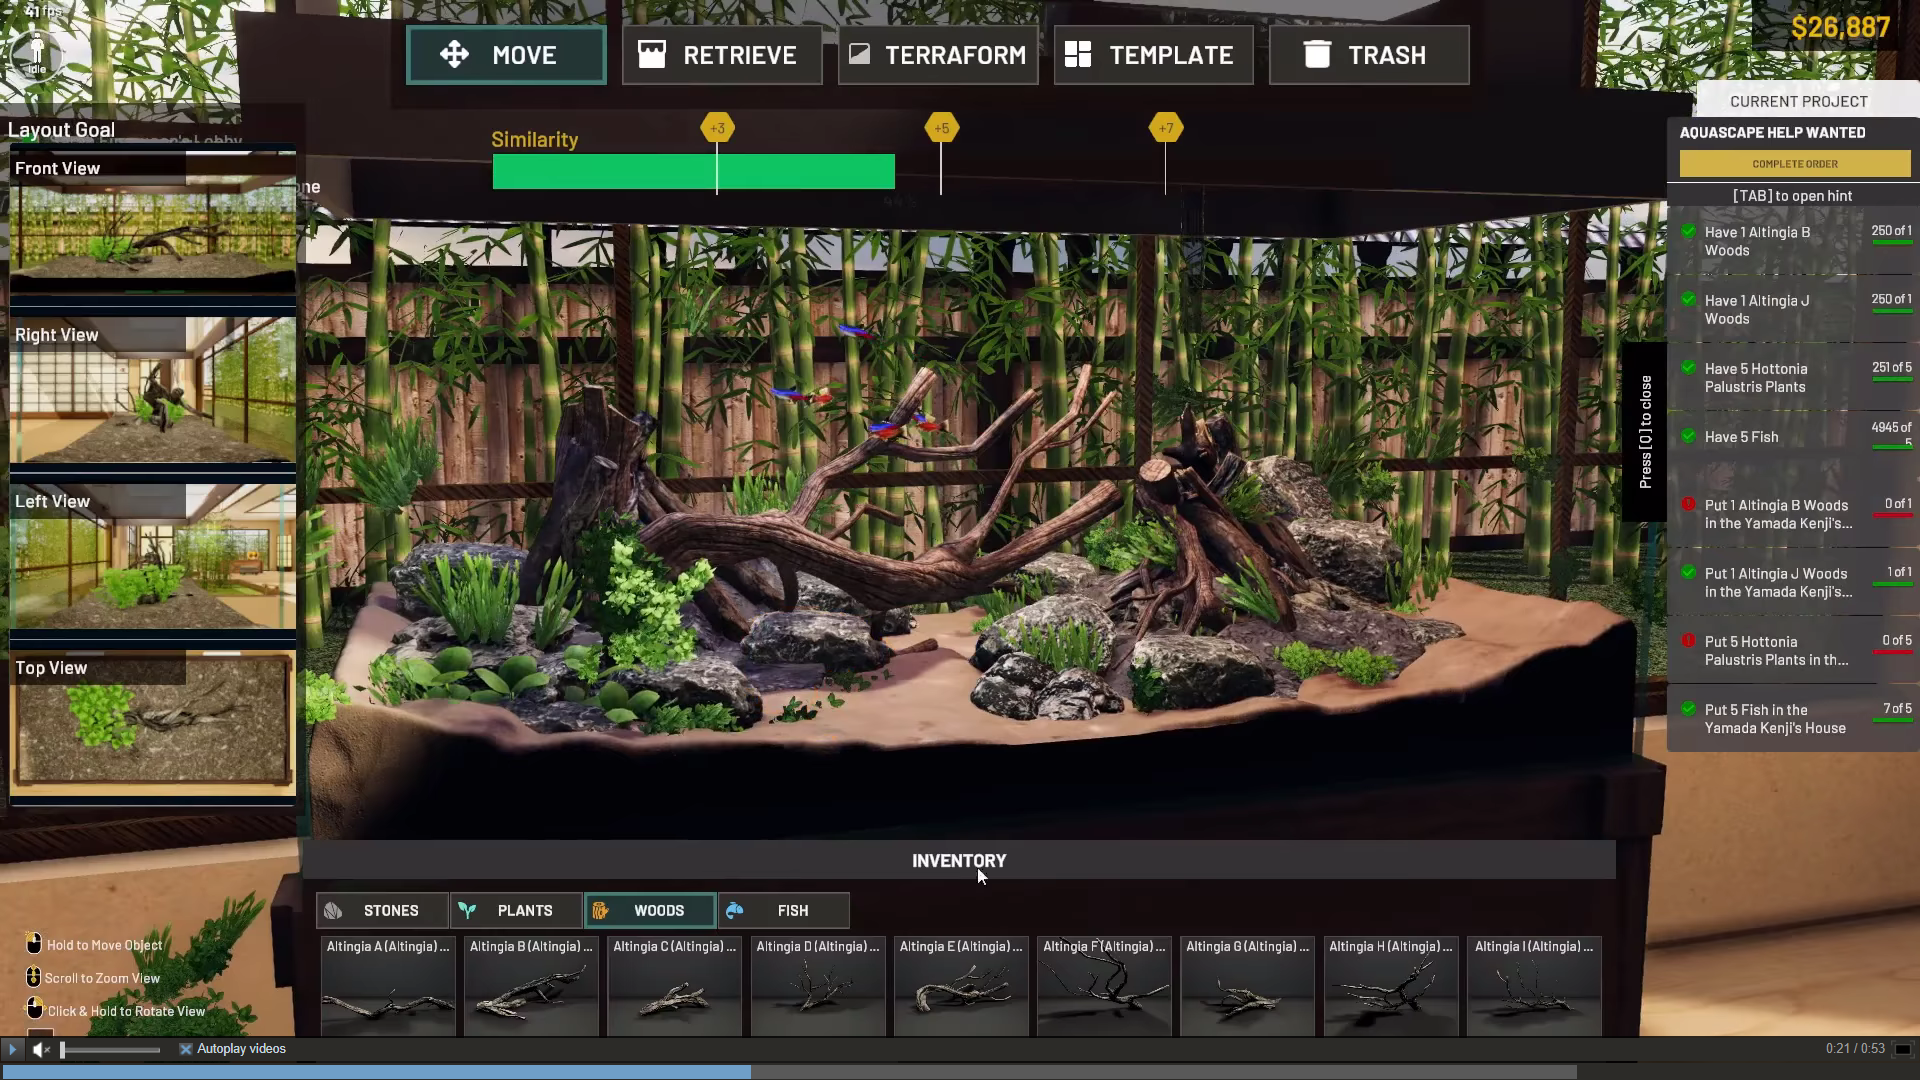Click the Fish category icon
This screenshot has width=1920, height=1080.
pos(735,911)
